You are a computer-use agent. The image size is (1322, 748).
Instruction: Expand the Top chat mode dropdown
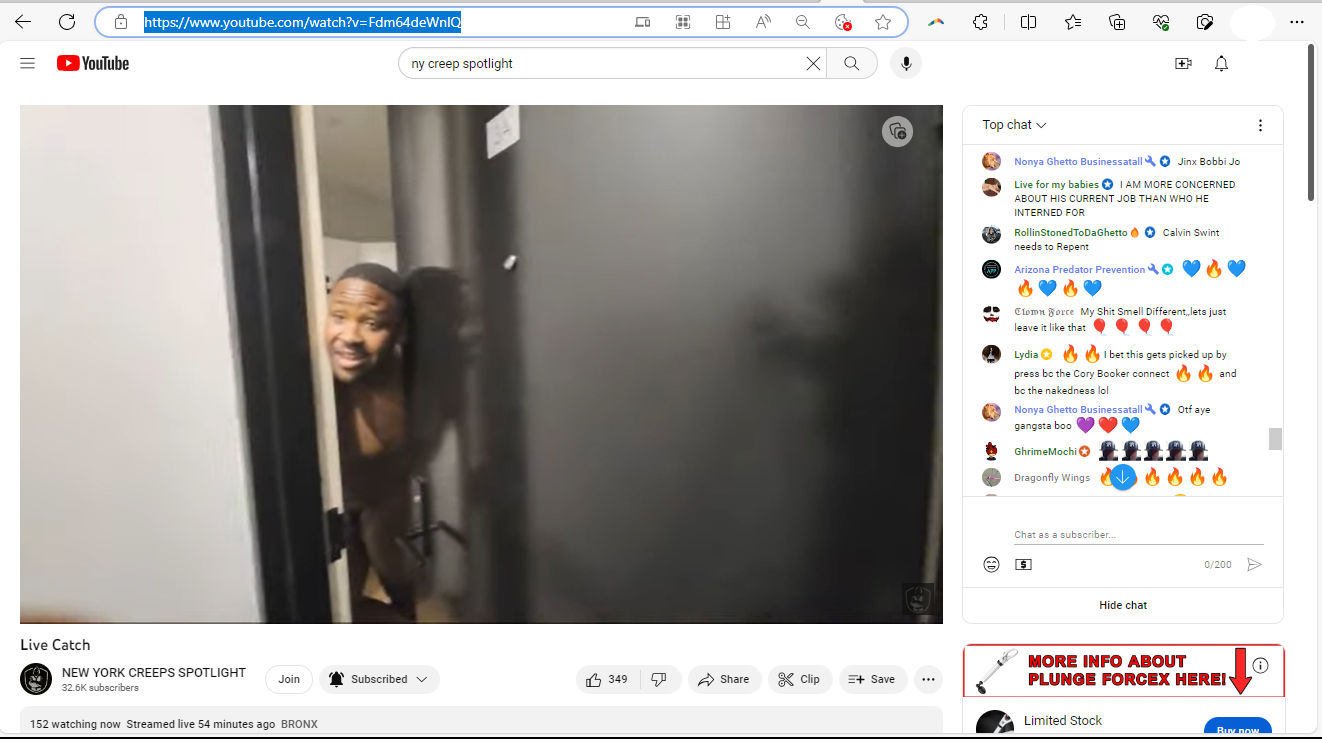pyautogui.click(x=1014, y=125)
